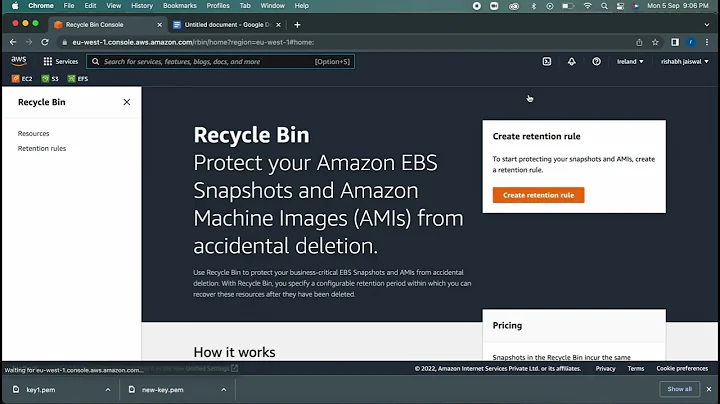The width and height of the screenshot is (720, 404).
Task: Open the S3 shortcut
Action: pos(50,79)
